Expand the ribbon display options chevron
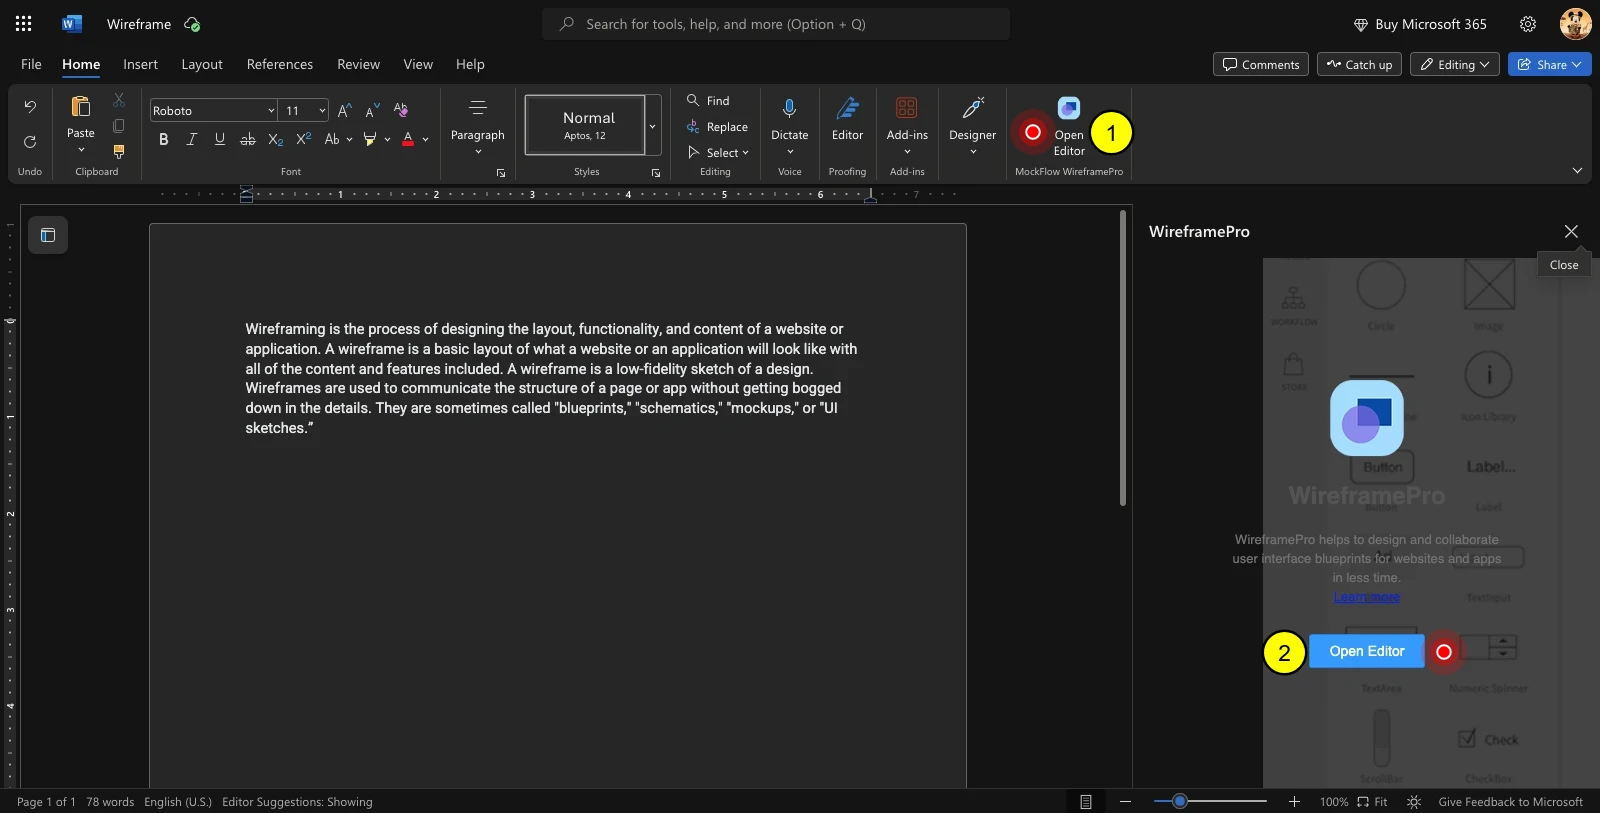The image size is (1600, 813). point(1577,171)
